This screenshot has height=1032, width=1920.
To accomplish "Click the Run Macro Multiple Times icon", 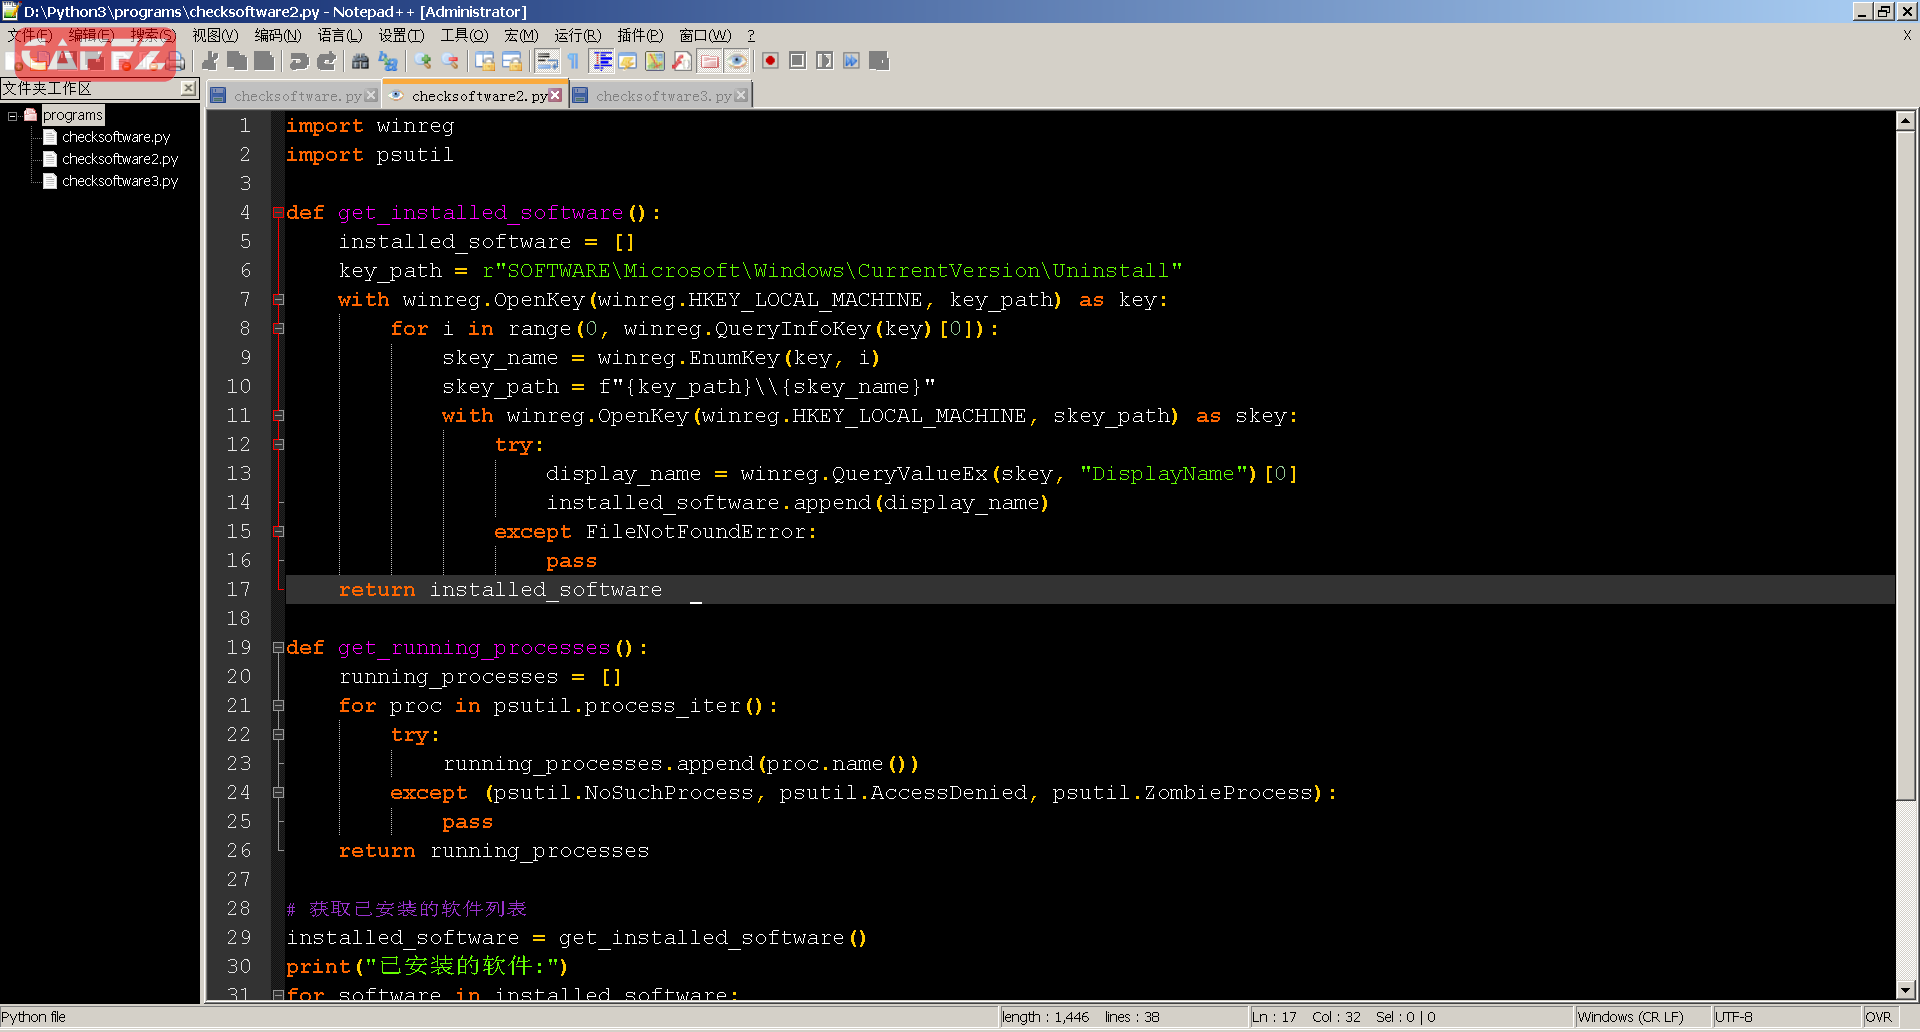I will (x=851, y=61).
